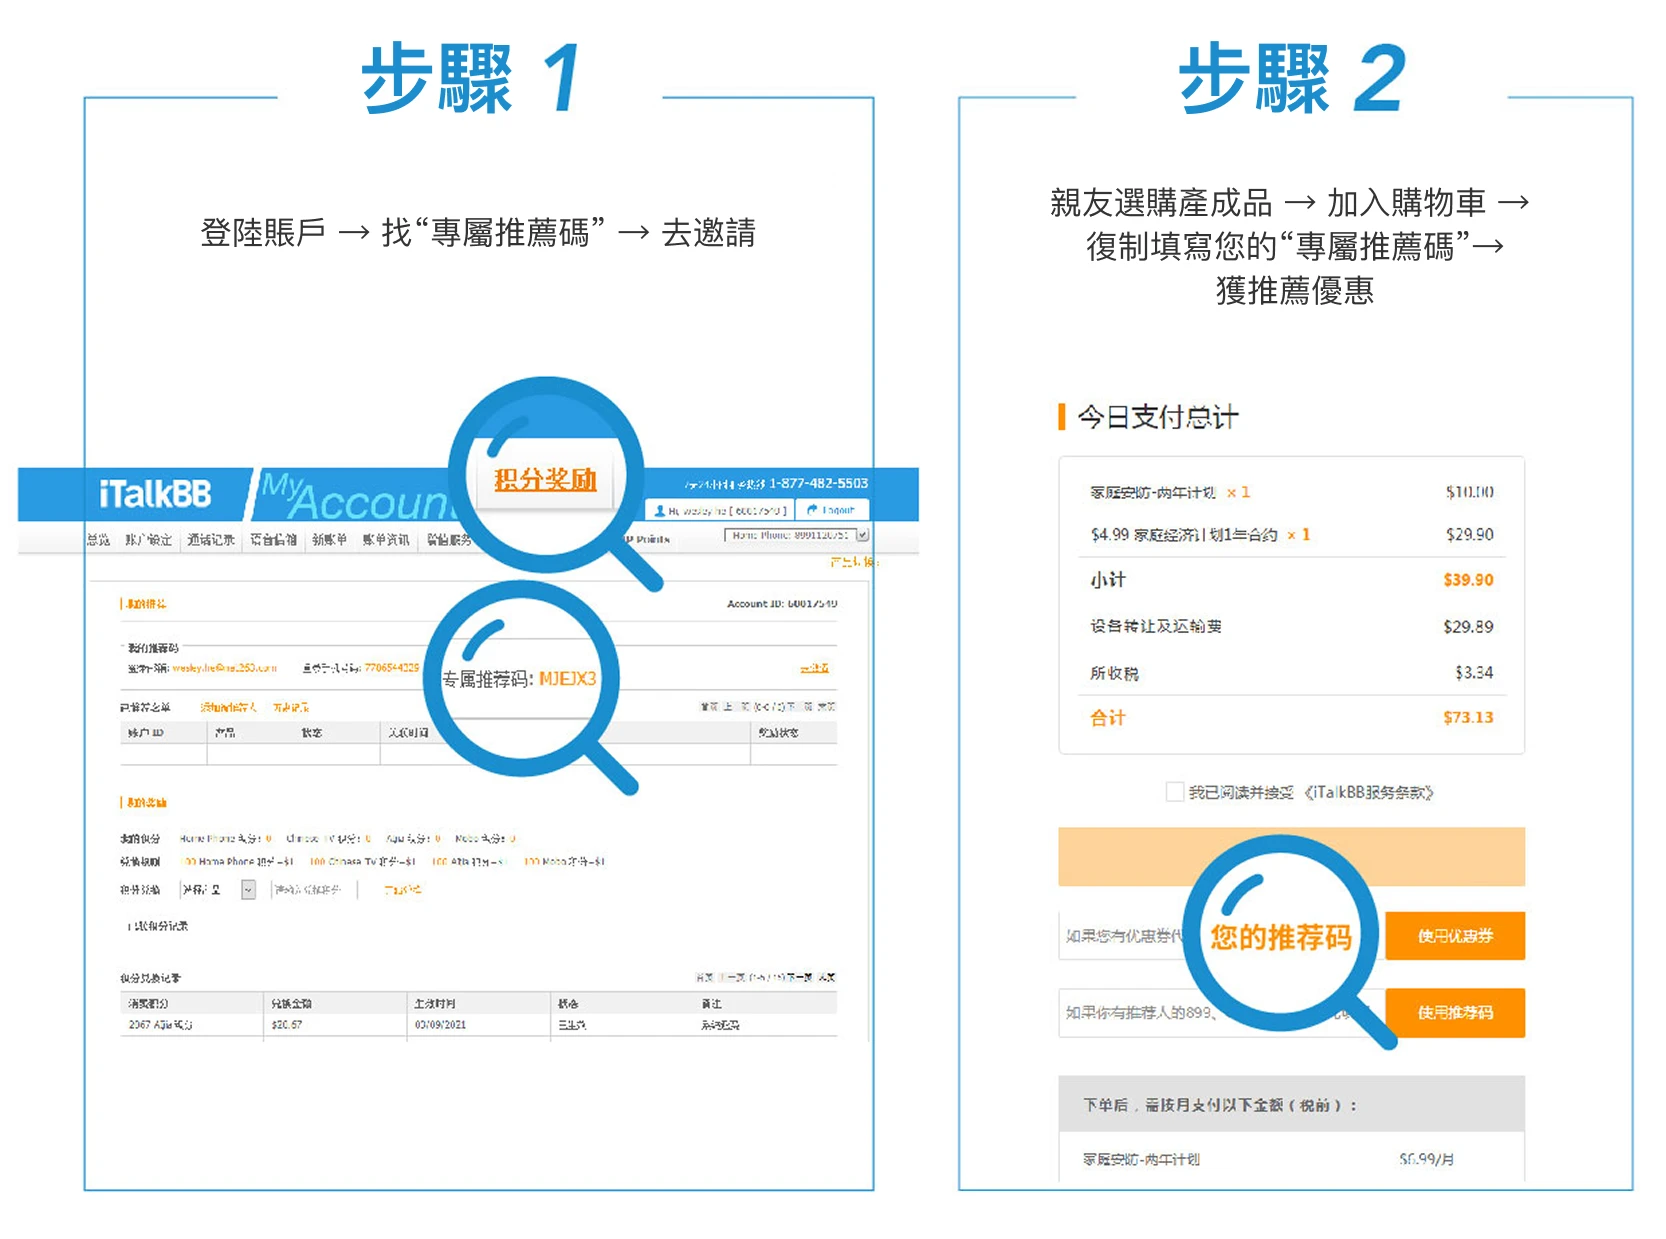
Task: Open the Home Phone number dropdown
Action: click(x=862, y=535)
